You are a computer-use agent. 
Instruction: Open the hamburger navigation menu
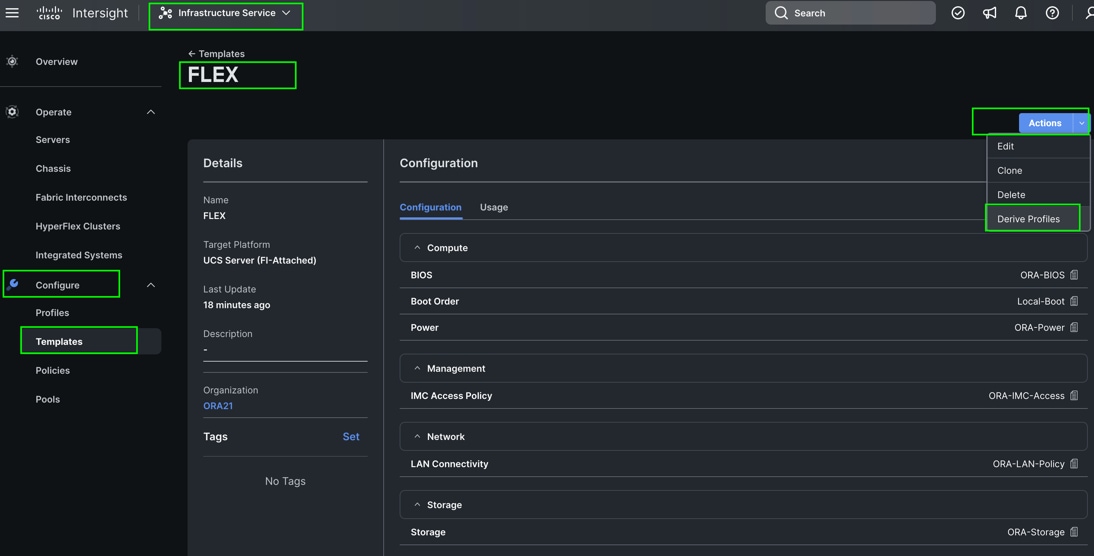[x=12, y=13]
